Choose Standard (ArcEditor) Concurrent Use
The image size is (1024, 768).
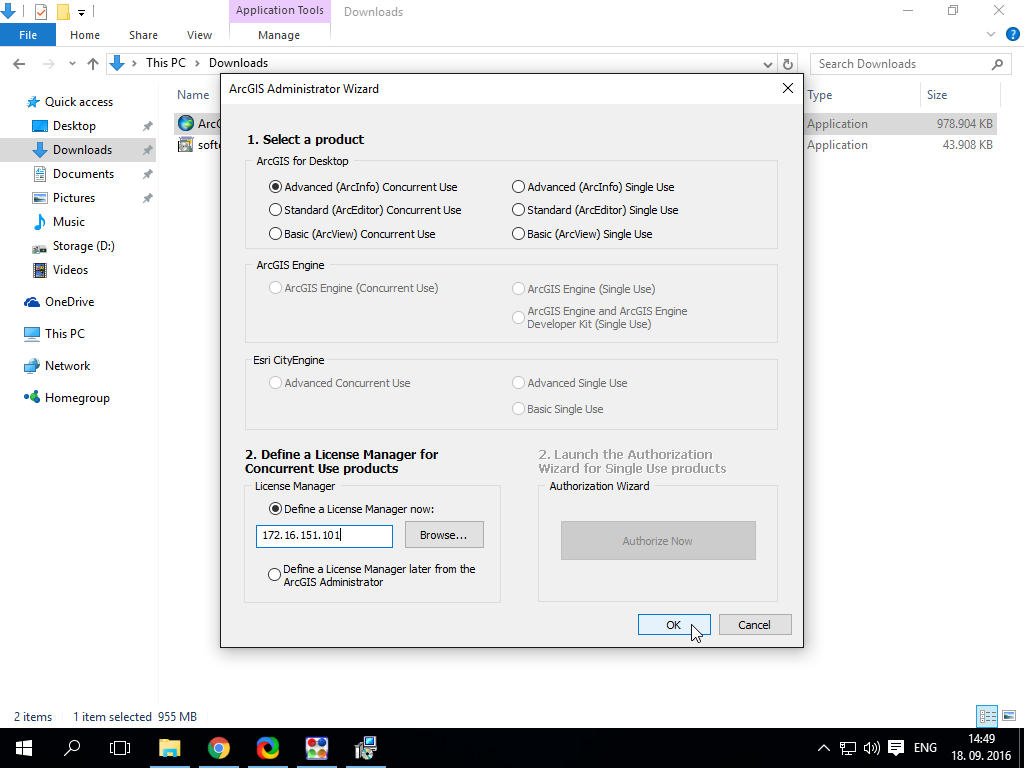(365, 210)
